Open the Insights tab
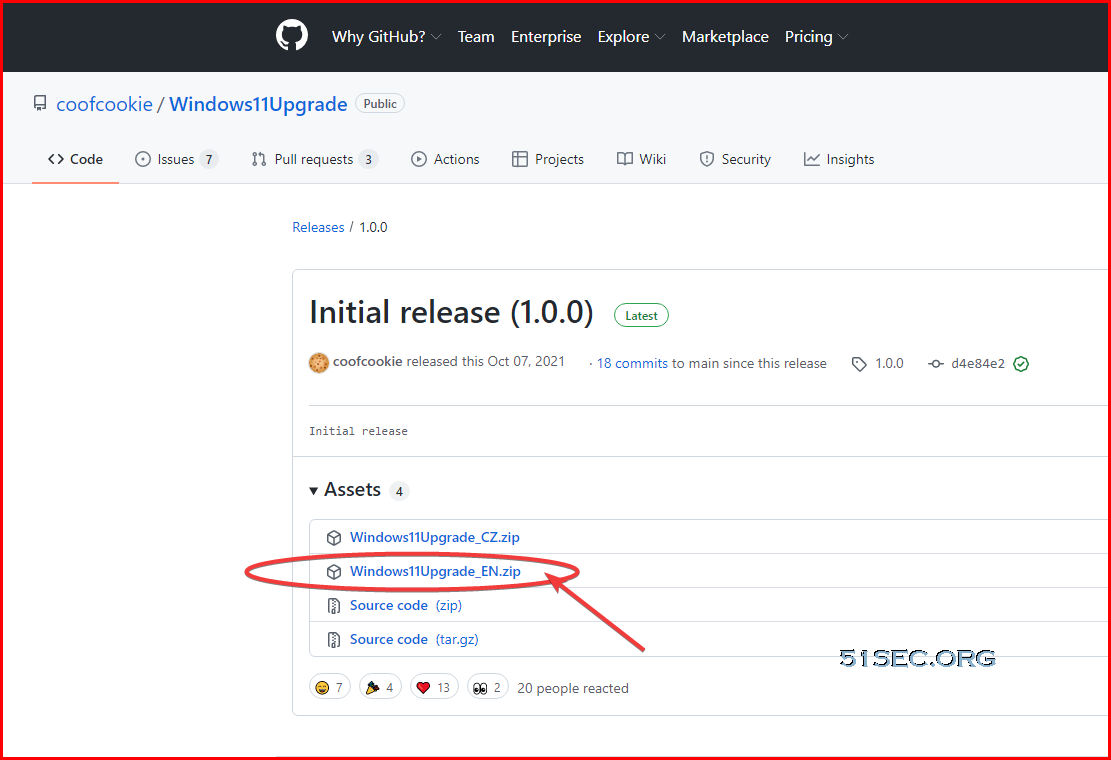The width and height of the screenshot is (1111, 760). [839, 159]
